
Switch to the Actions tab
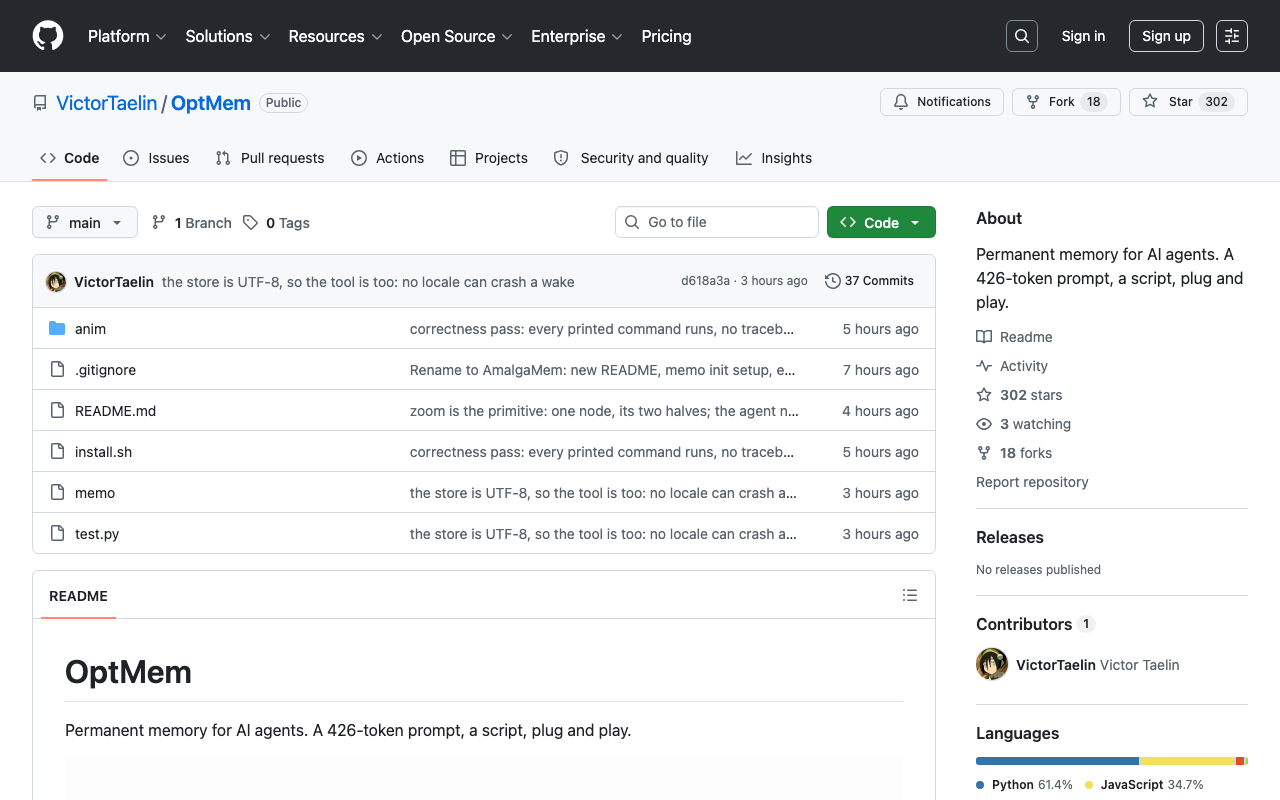coord(388,158)
